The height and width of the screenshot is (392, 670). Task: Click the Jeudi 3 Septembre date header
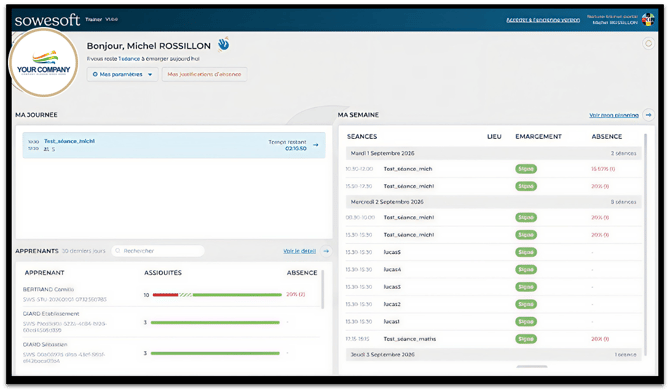pyautogui.click(x=494, y=355)
